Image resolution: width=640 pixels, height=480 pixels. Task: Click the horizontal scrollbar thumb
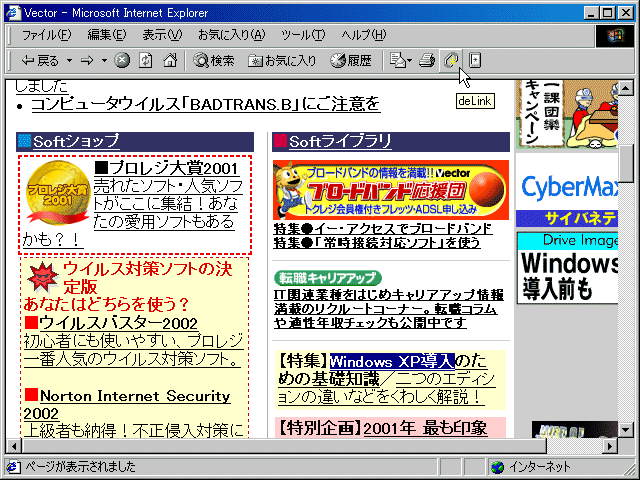(x=284, y=445)
